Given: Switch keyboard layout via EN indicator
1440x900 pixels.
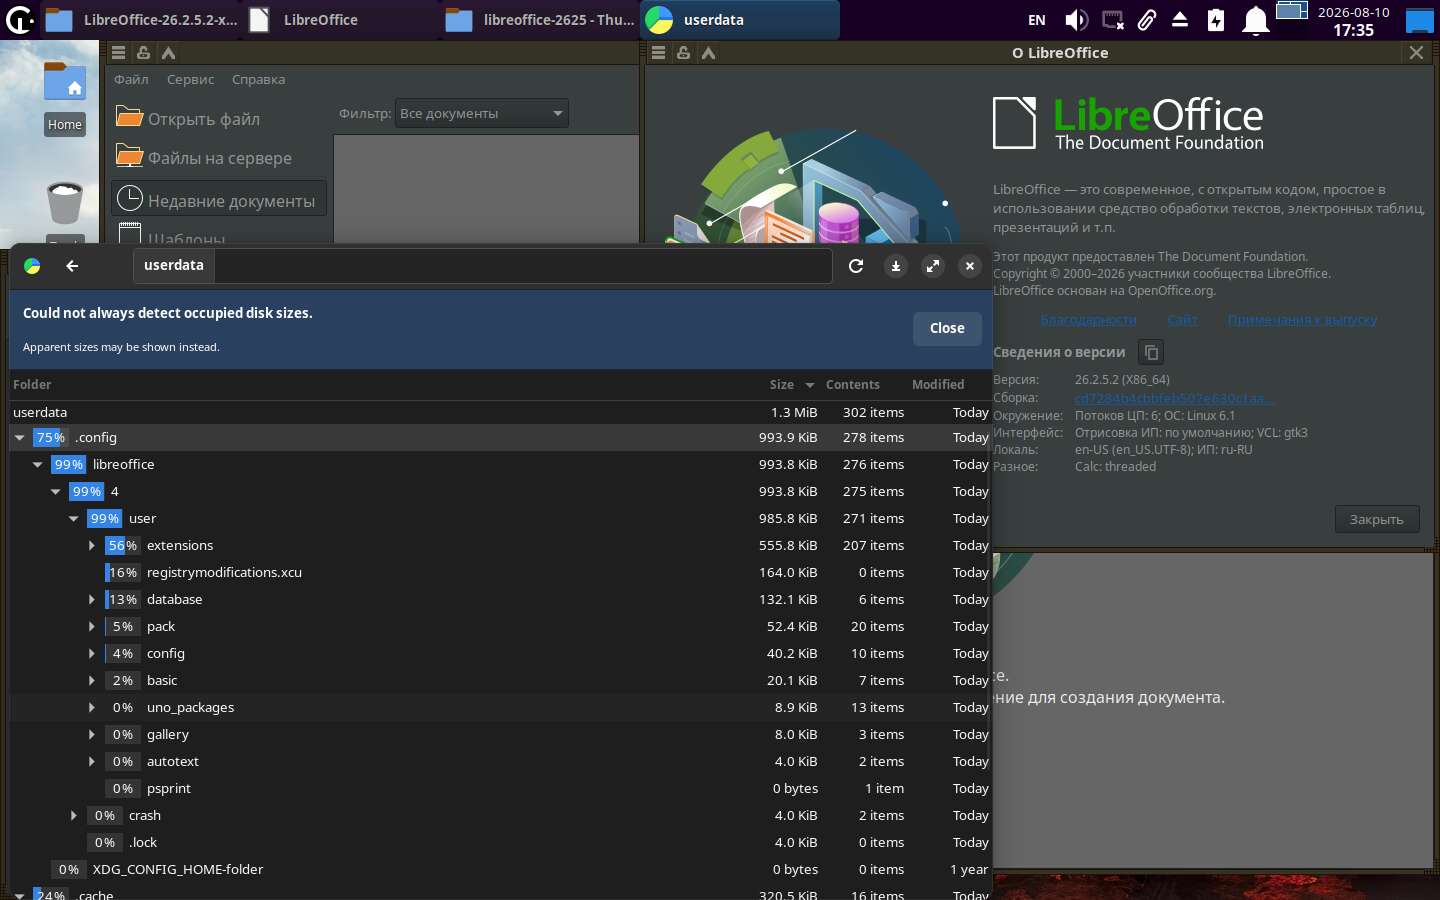Looking at the screenshot, I should pos(1037,20).
